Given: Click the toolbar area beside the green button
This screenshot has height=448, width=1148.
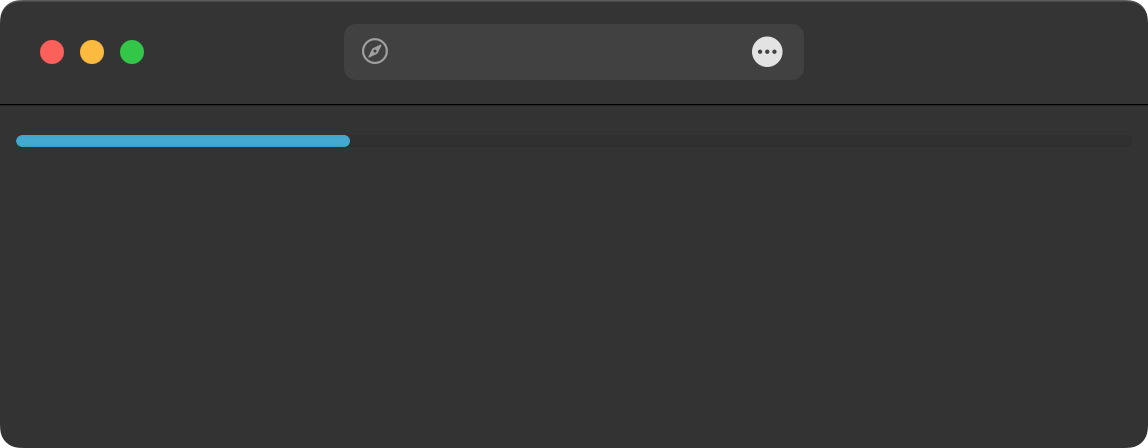Looking at the screenshot, I should 176,52.
